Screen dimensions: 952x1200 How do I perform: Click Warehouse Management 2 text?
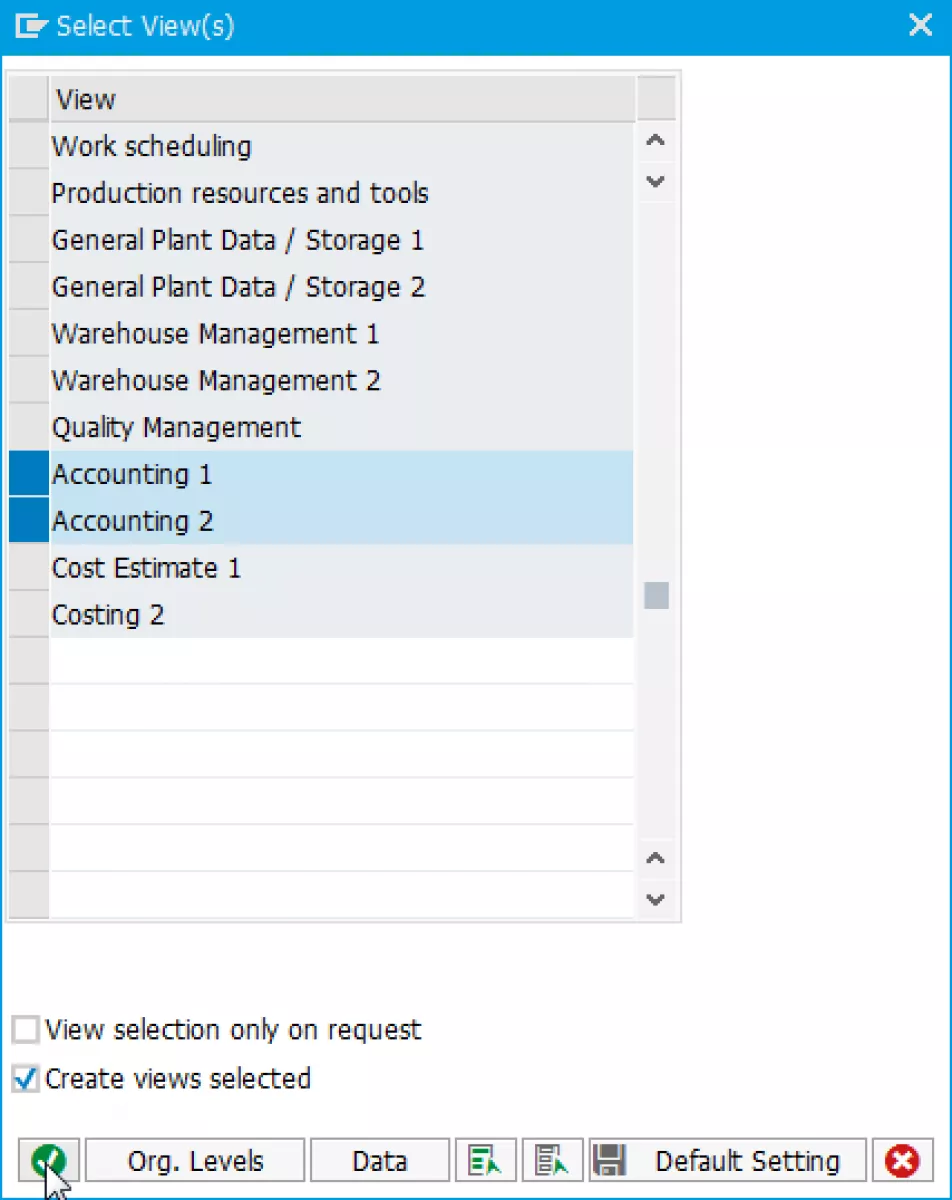point(216,381)
